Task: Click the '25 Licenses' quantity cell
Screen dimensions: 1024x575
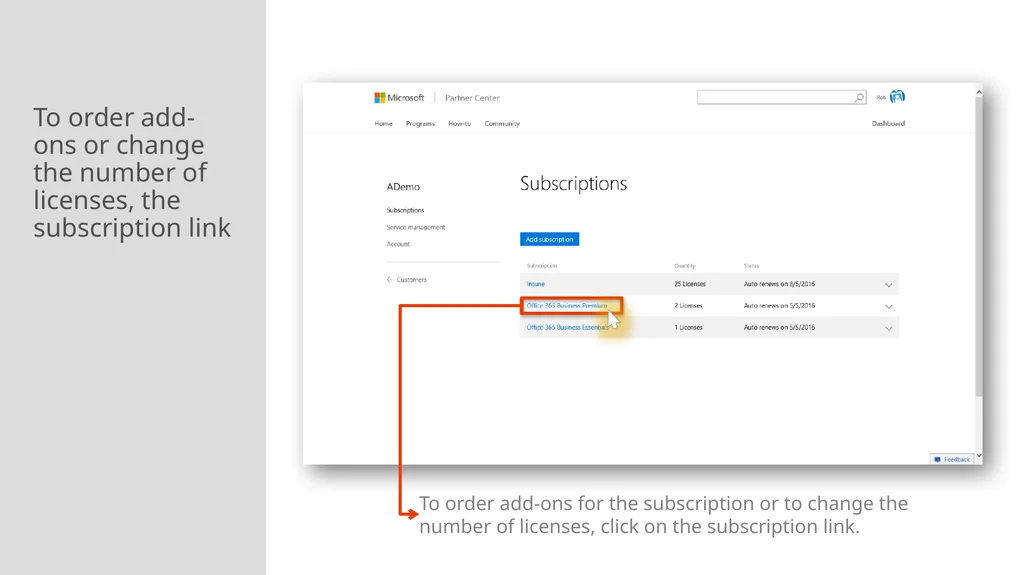Action: point(690,284)
